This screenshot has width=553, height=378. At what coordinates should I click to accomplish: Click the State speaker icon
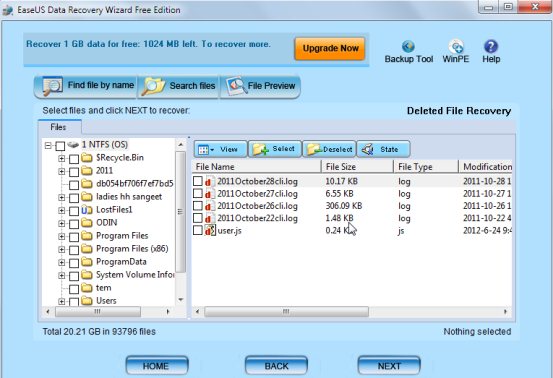tap(368, 149)
